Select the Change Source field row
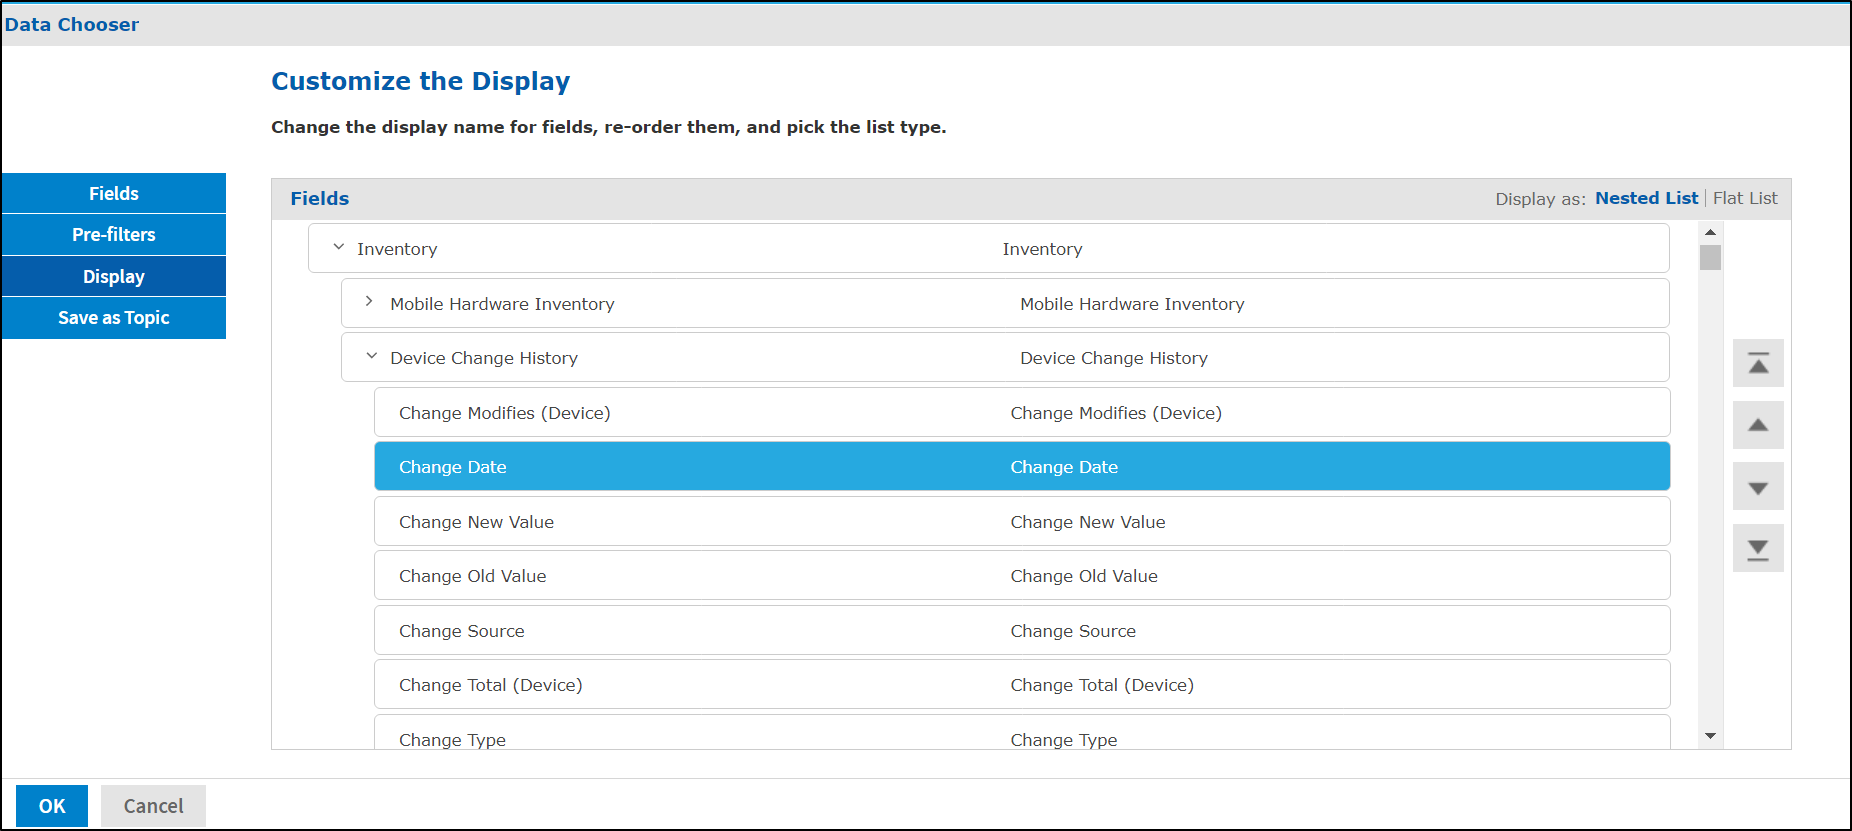This screenshot has width=1852, height=831. [1021, 631]
